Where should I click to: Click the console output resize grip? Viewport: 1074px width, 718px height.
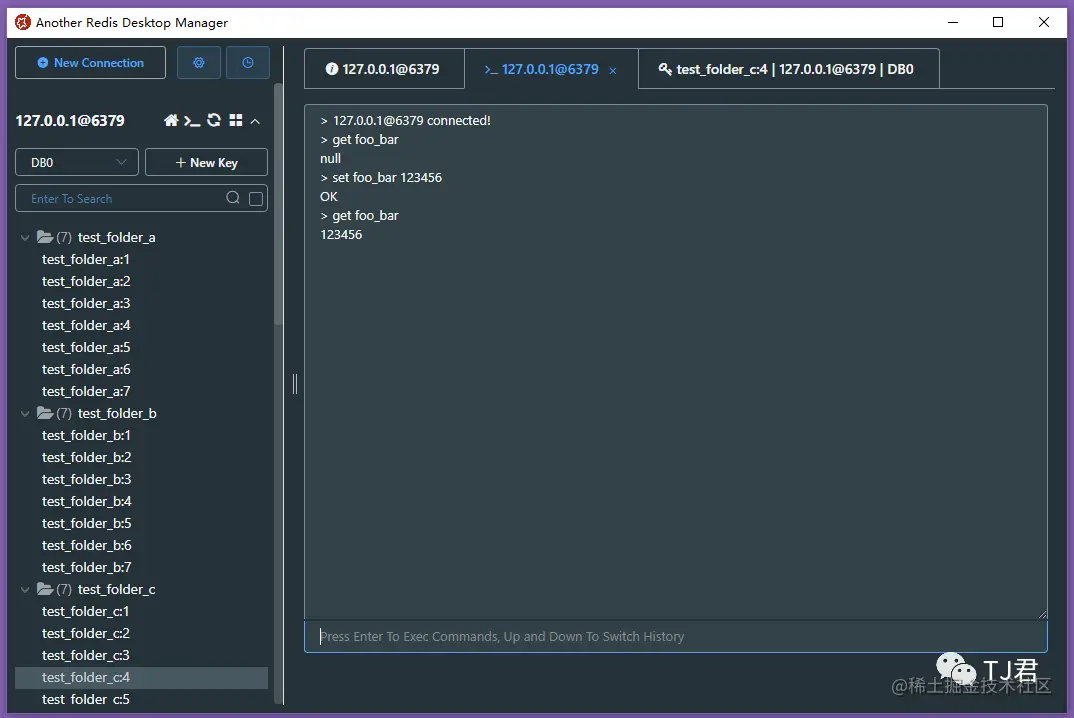click(x=1042, y=615)
